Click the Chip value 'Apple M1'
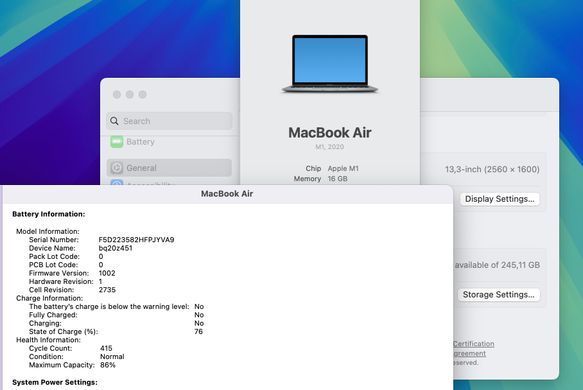Viewport: 583px width, 390px height. click(343, 168)
